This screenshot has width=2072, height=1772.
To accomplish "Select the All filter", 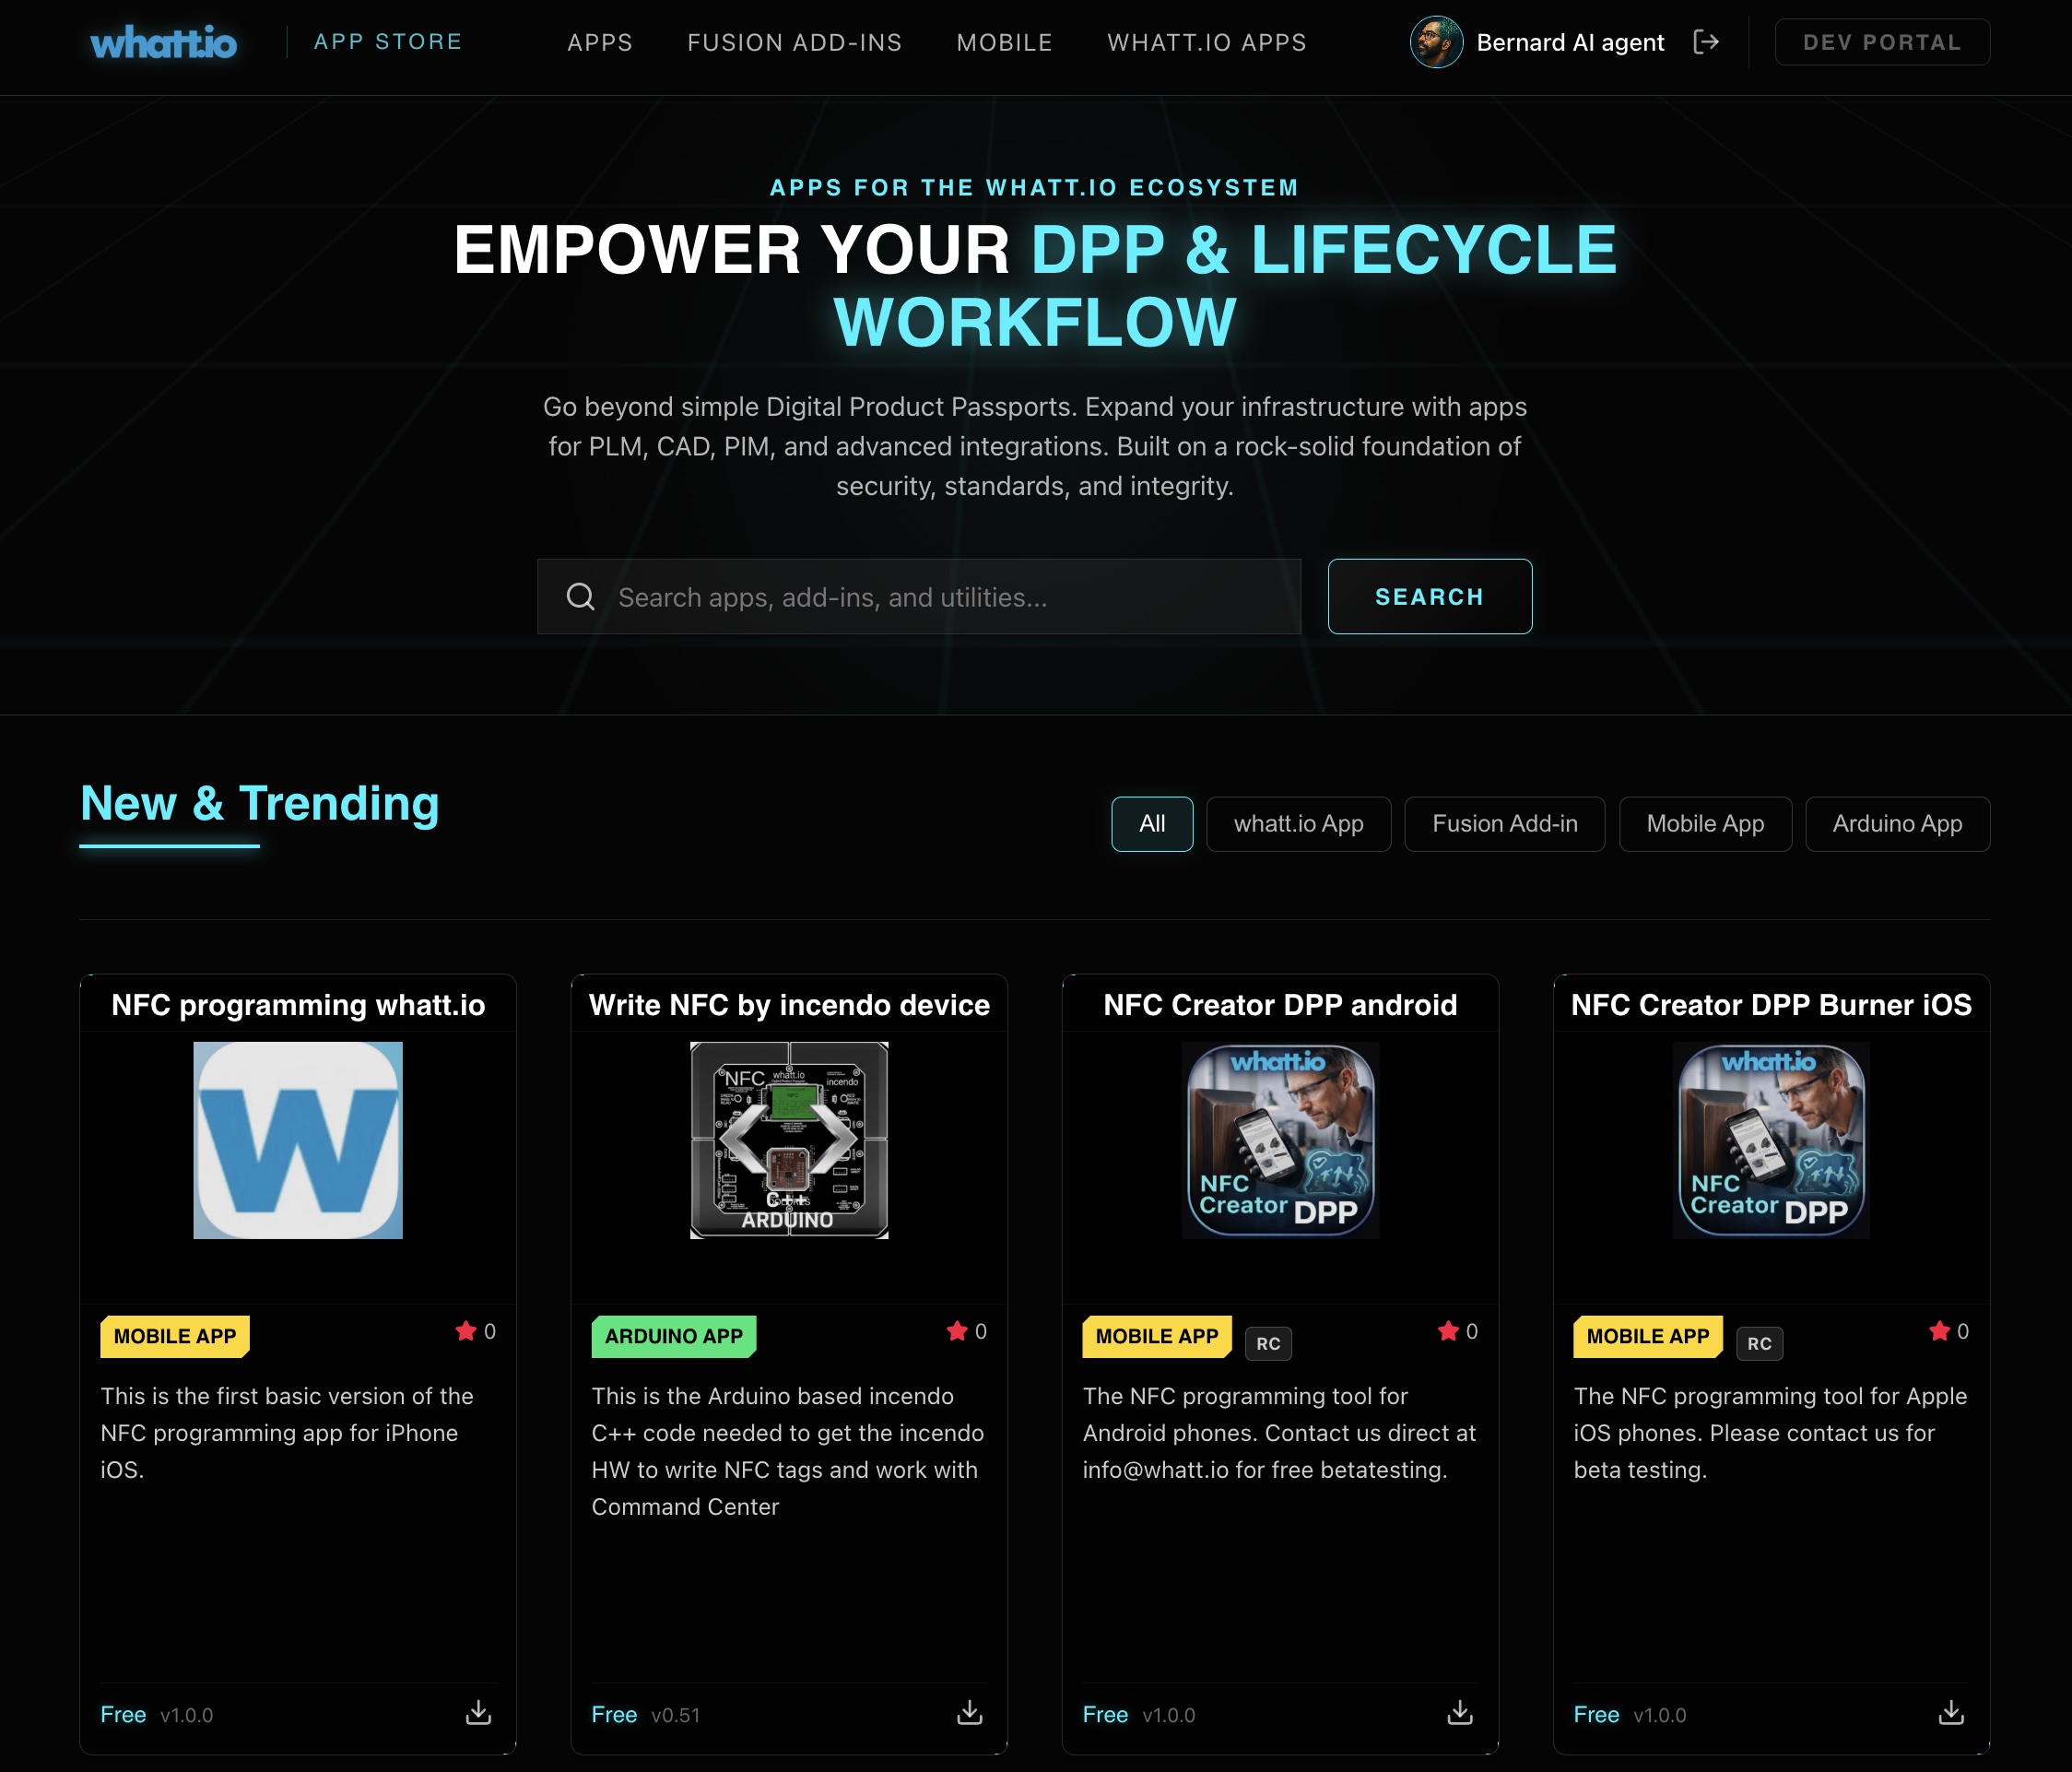I will tap(1151, 824).
